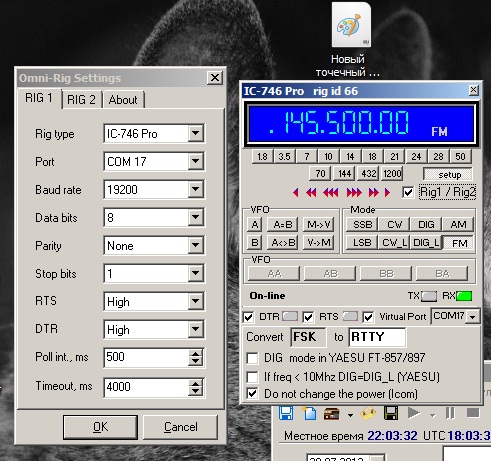This screenshot has width=491, height=461.
Task: Click the blue floppy disk save icon
Action: pyautogui.click(x=286, y=413)
